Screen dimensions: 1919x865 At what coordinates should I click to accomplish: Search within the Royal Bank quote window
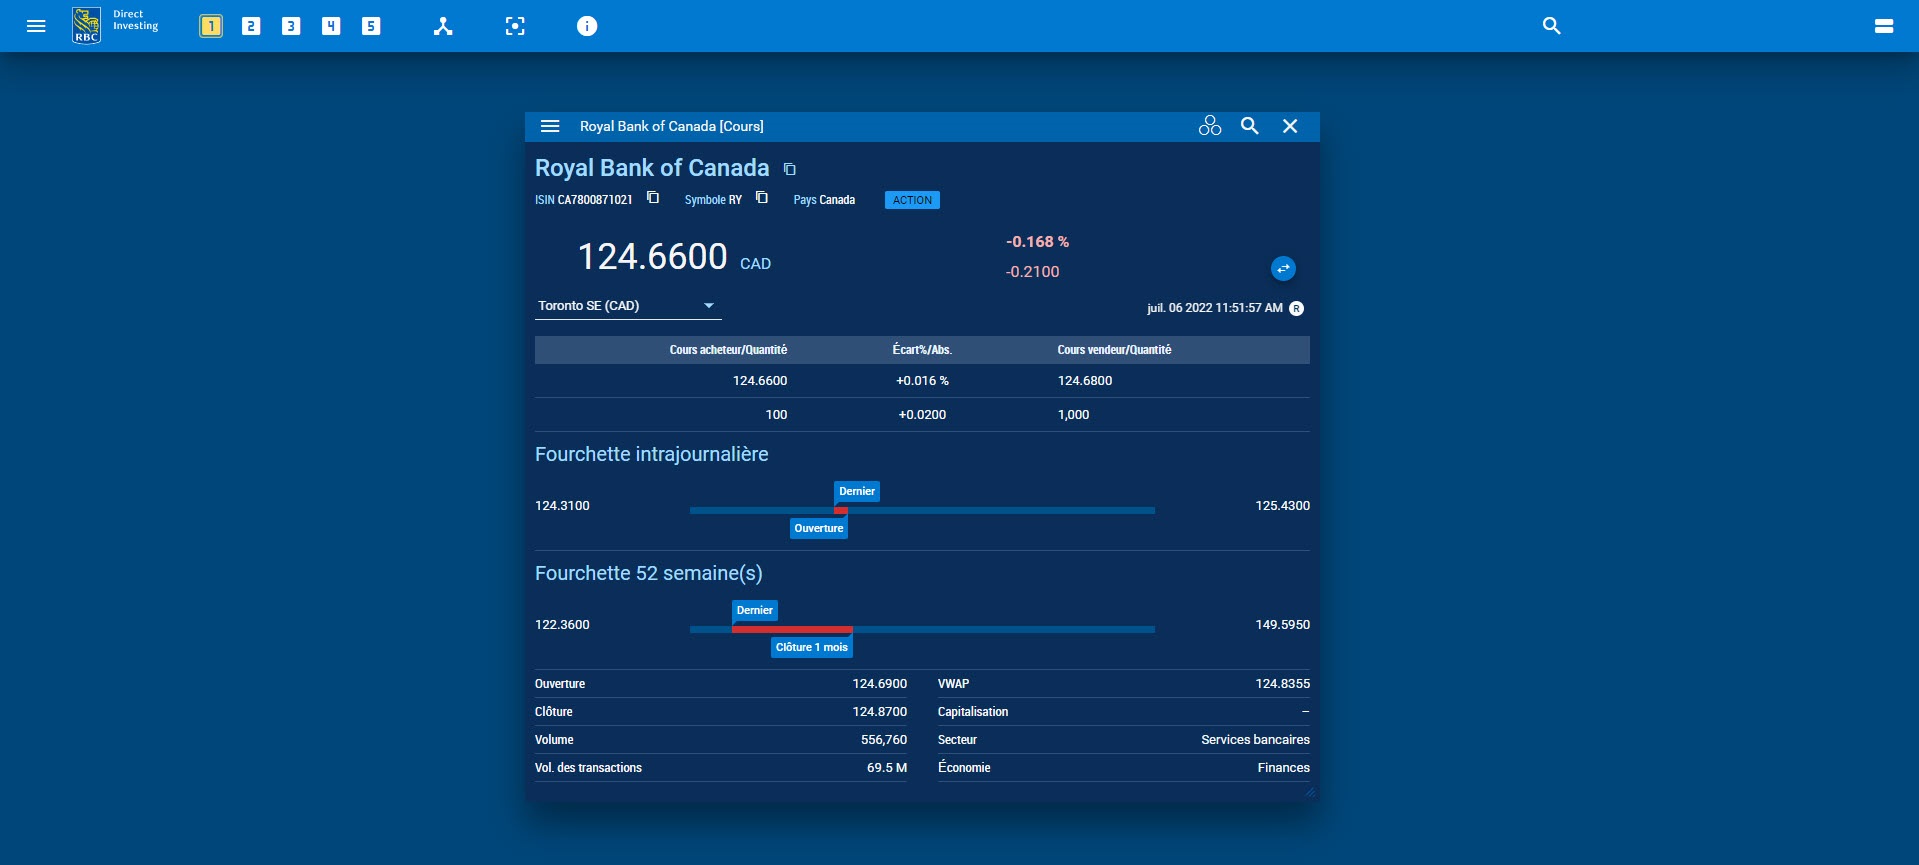pos(1250,126)
